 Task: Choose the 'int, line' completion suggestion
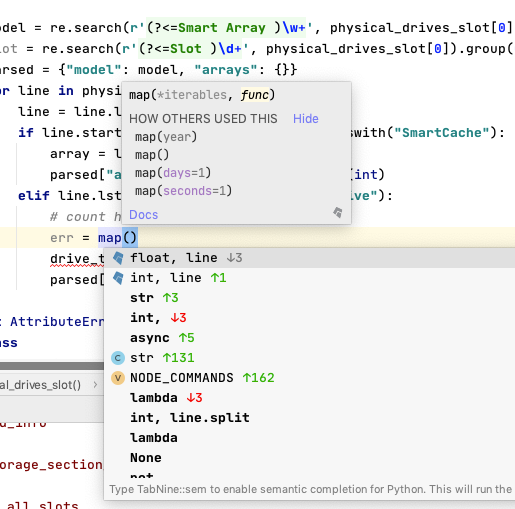tap(309, 278)
